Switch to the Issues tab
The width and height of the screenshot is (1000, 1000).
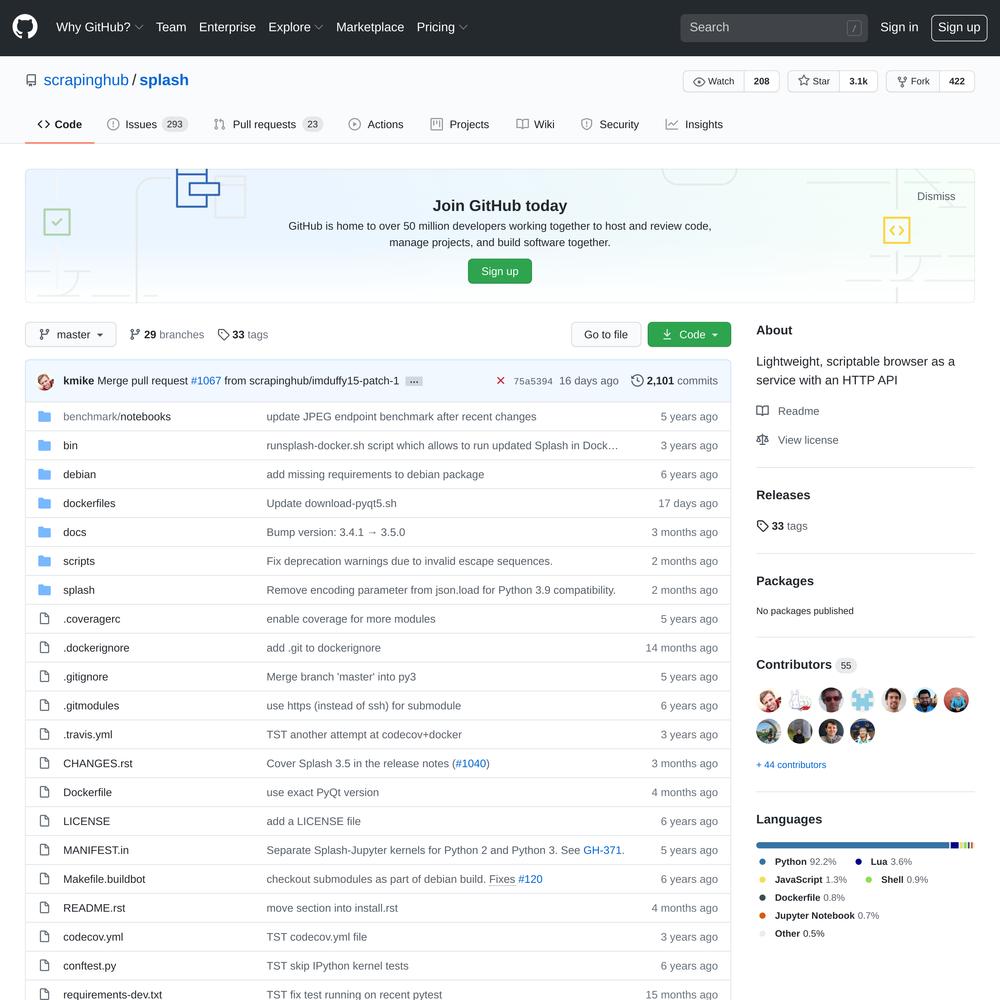click(x=147, y=124)
